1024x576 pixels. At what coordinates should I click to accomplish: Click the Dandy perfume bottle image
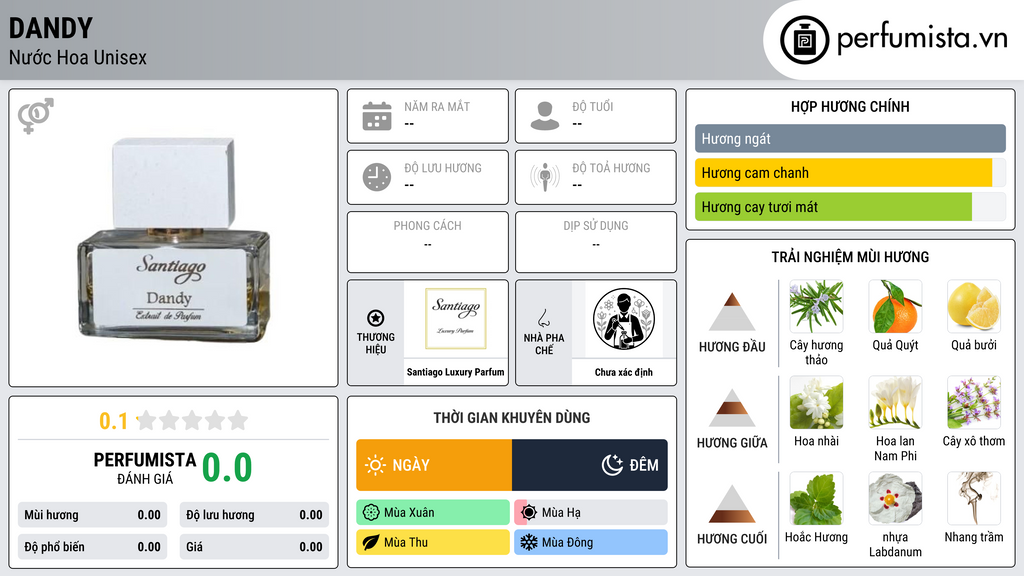pos(173,240)
